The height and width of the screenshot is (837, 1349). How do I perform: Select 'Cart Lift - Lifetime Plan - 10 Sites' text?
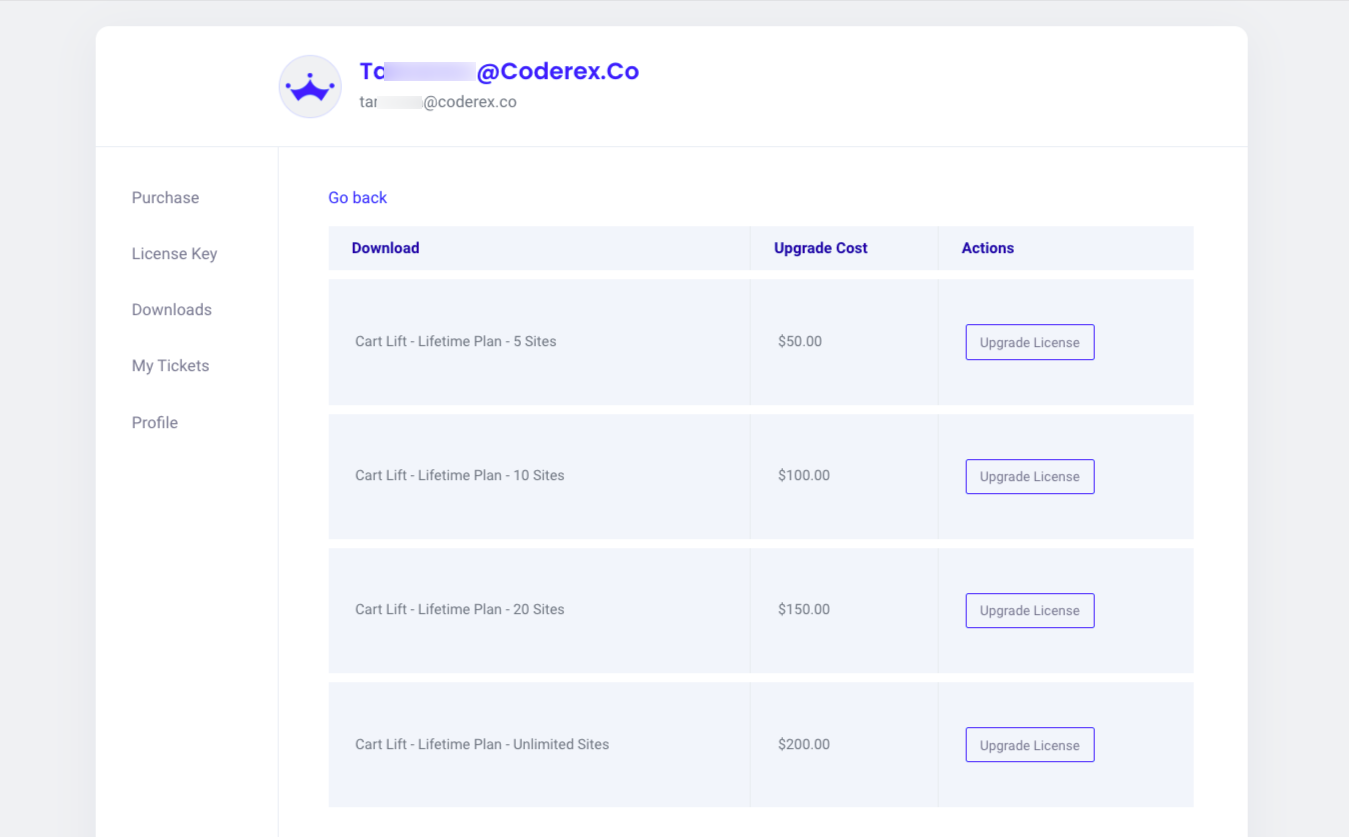460,475
